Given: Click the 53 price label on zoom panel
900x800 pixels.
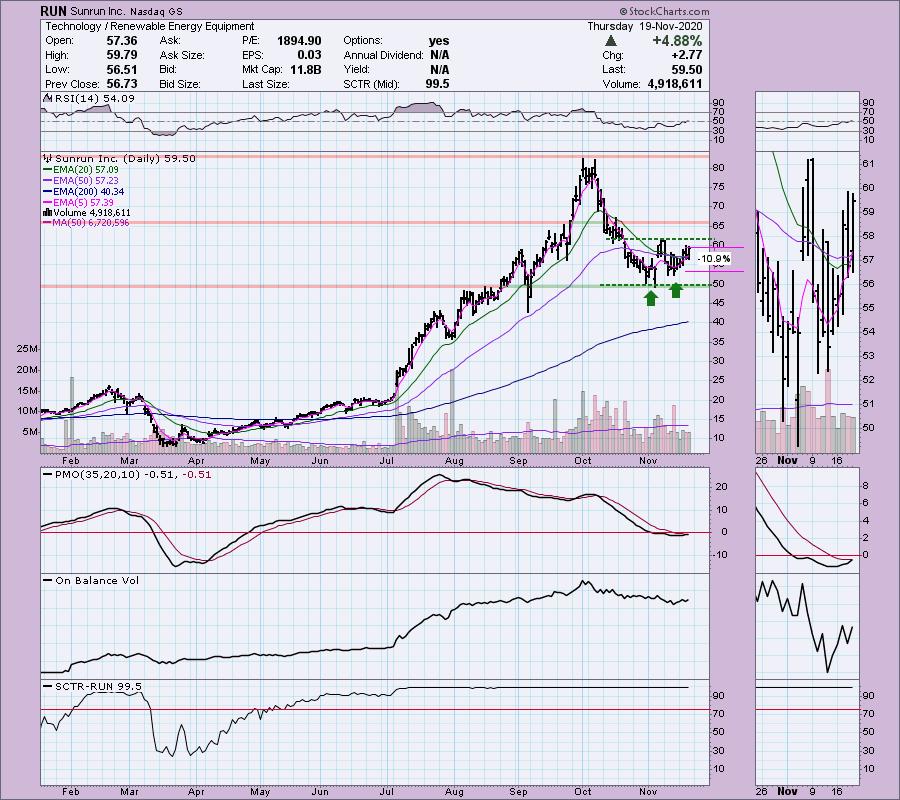Looking at the screenshot, I should [x=868, y=356].
